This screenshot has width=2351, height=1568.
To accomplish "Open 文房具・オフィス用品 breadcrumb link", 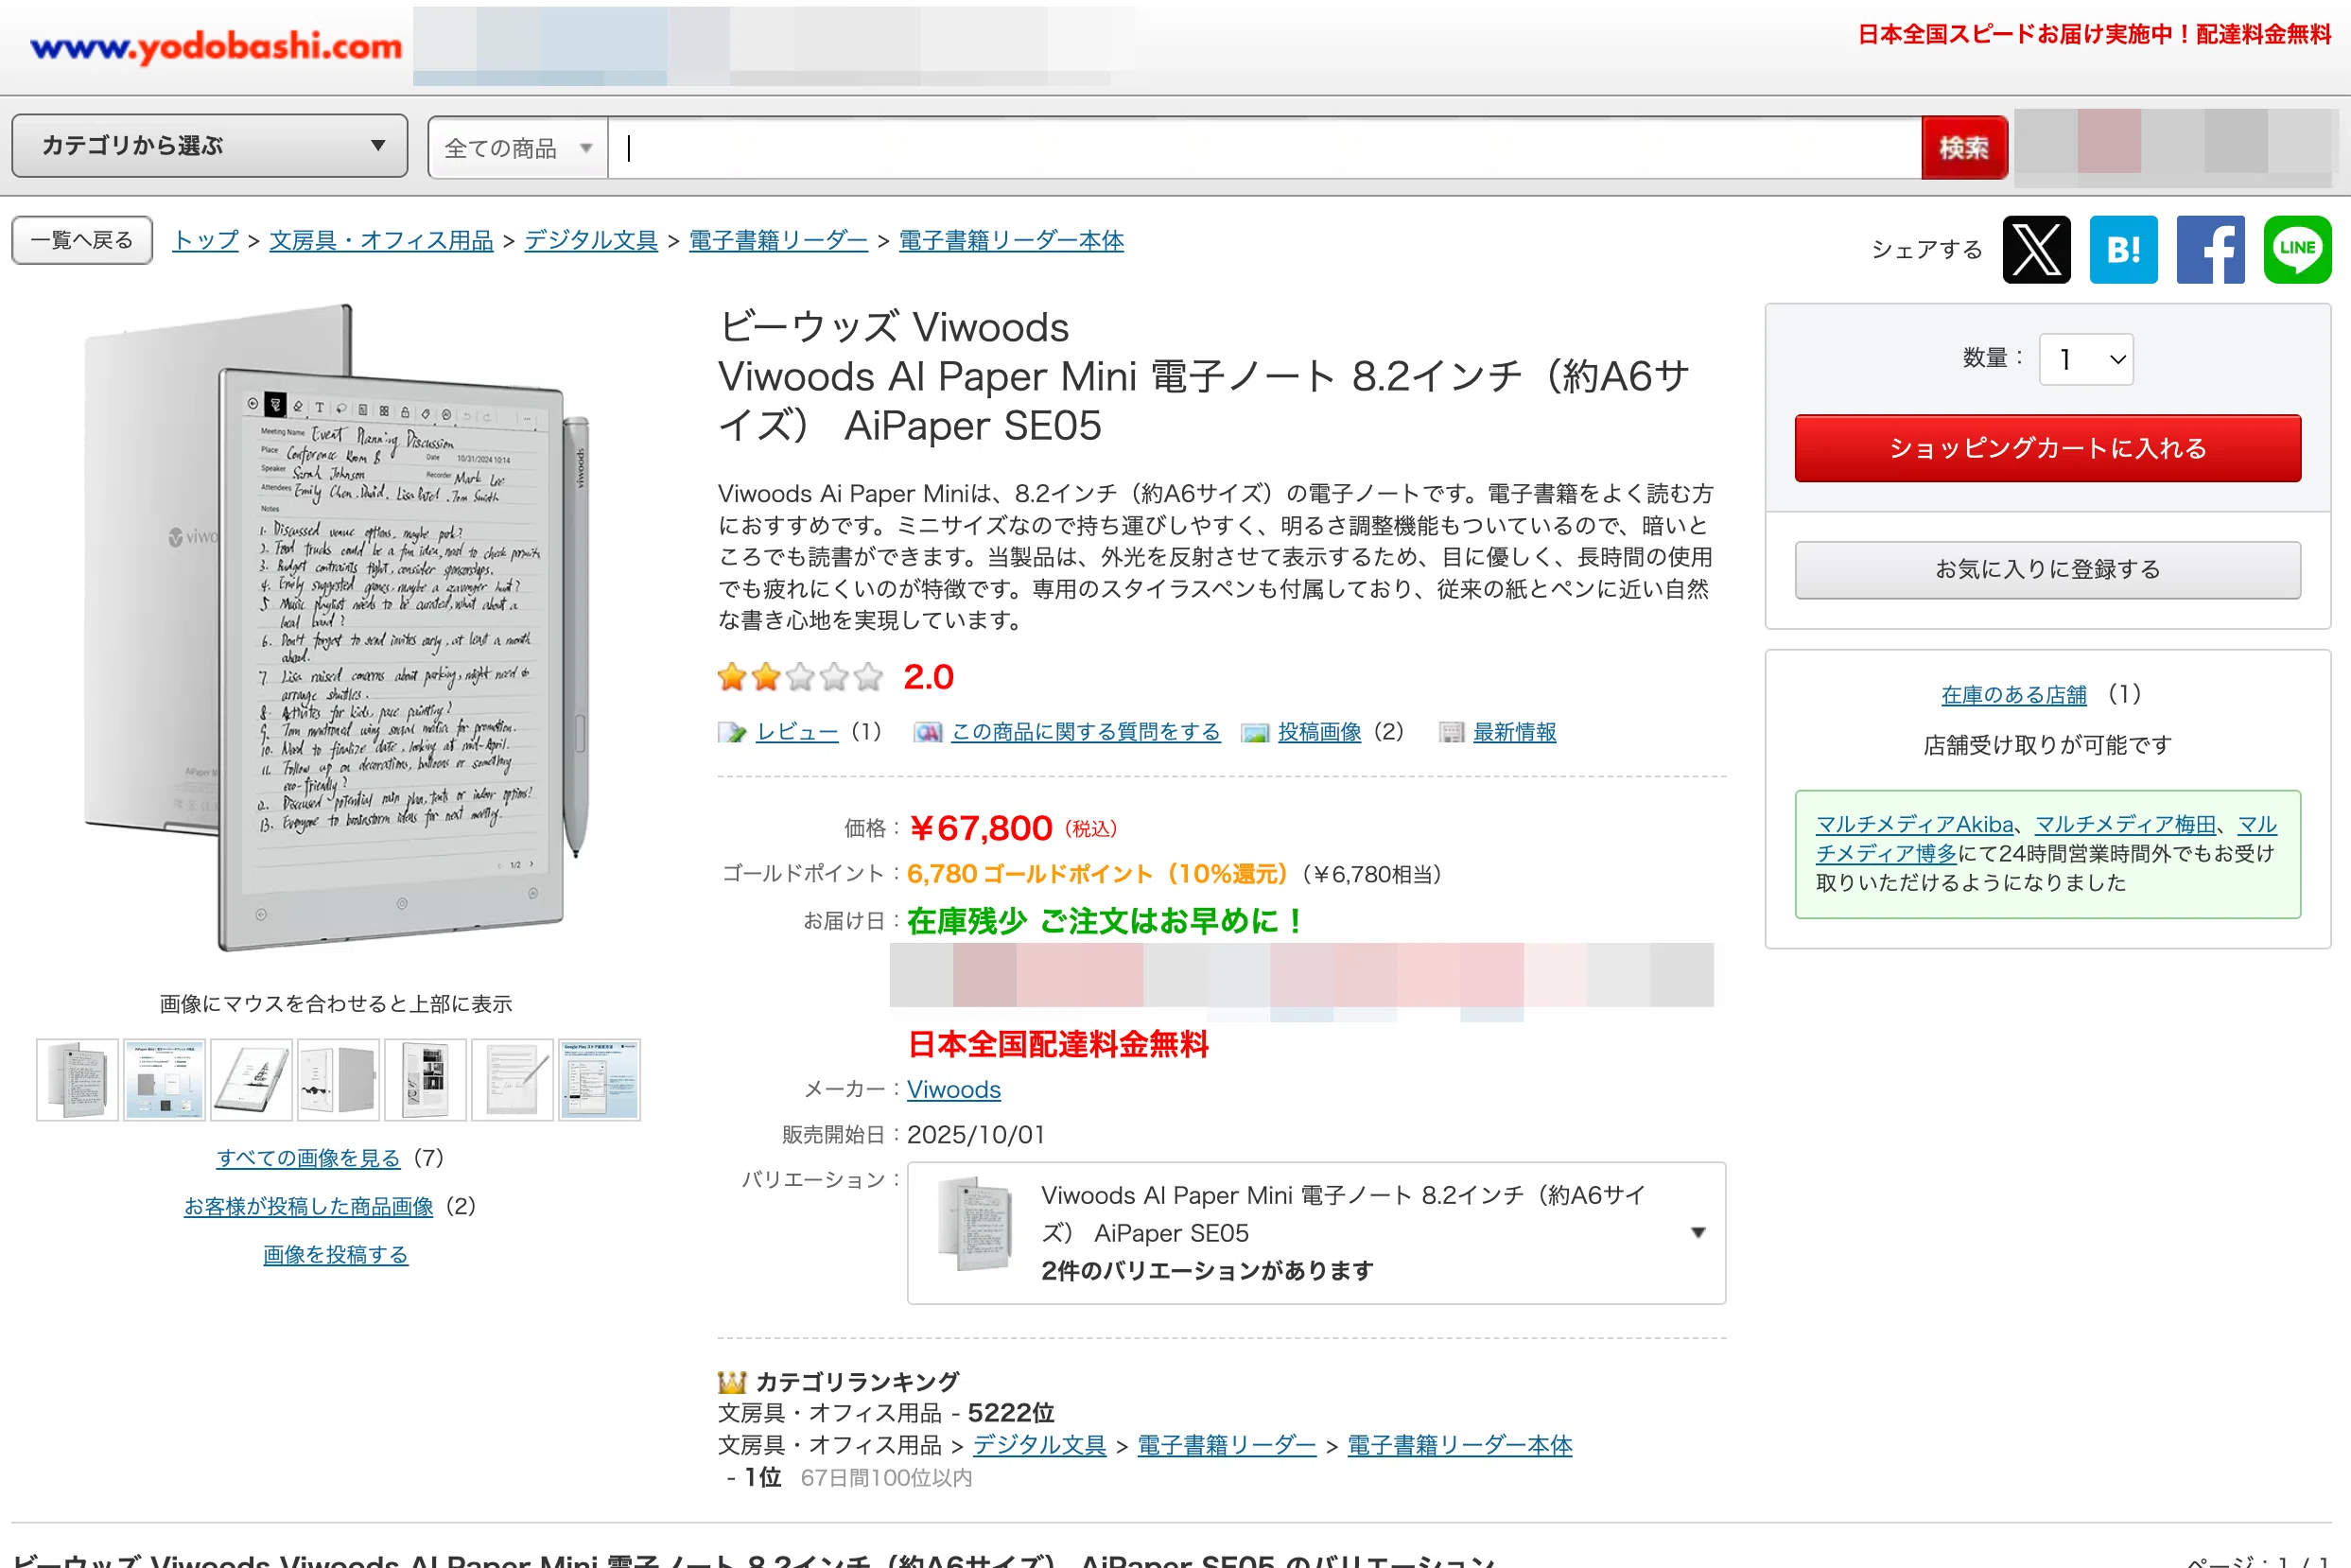I will click(x=381, y=240).
